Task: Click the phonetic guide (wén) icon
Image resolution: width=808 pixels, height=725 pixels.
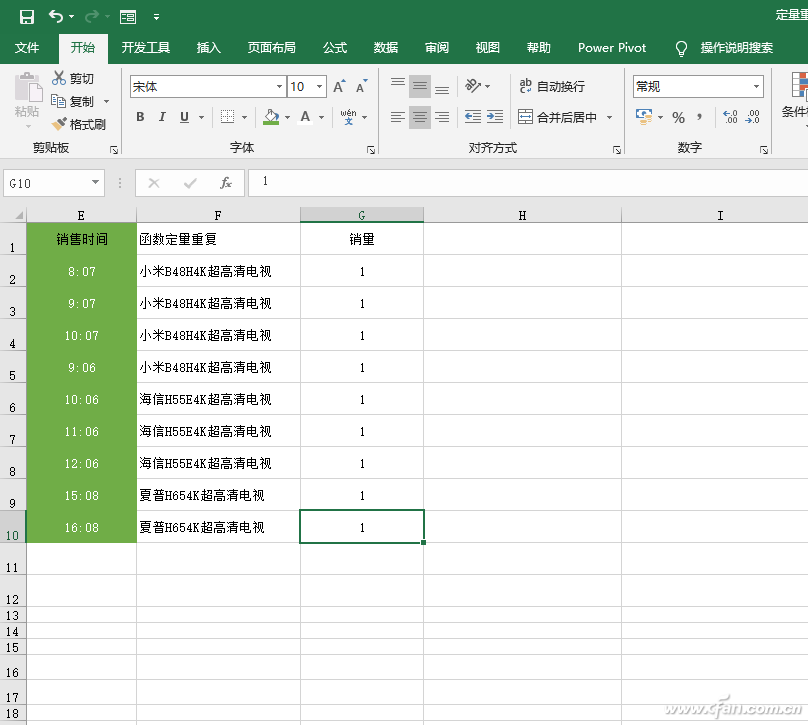Action: [x=348, y=117]
